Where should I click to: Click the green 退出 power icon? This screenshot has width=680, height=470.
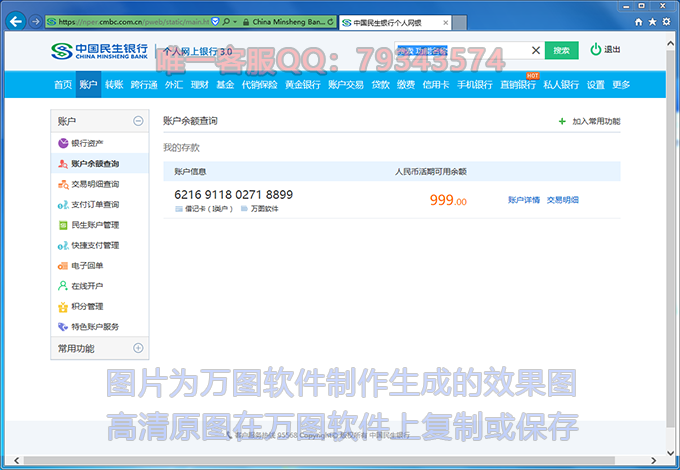596,49
